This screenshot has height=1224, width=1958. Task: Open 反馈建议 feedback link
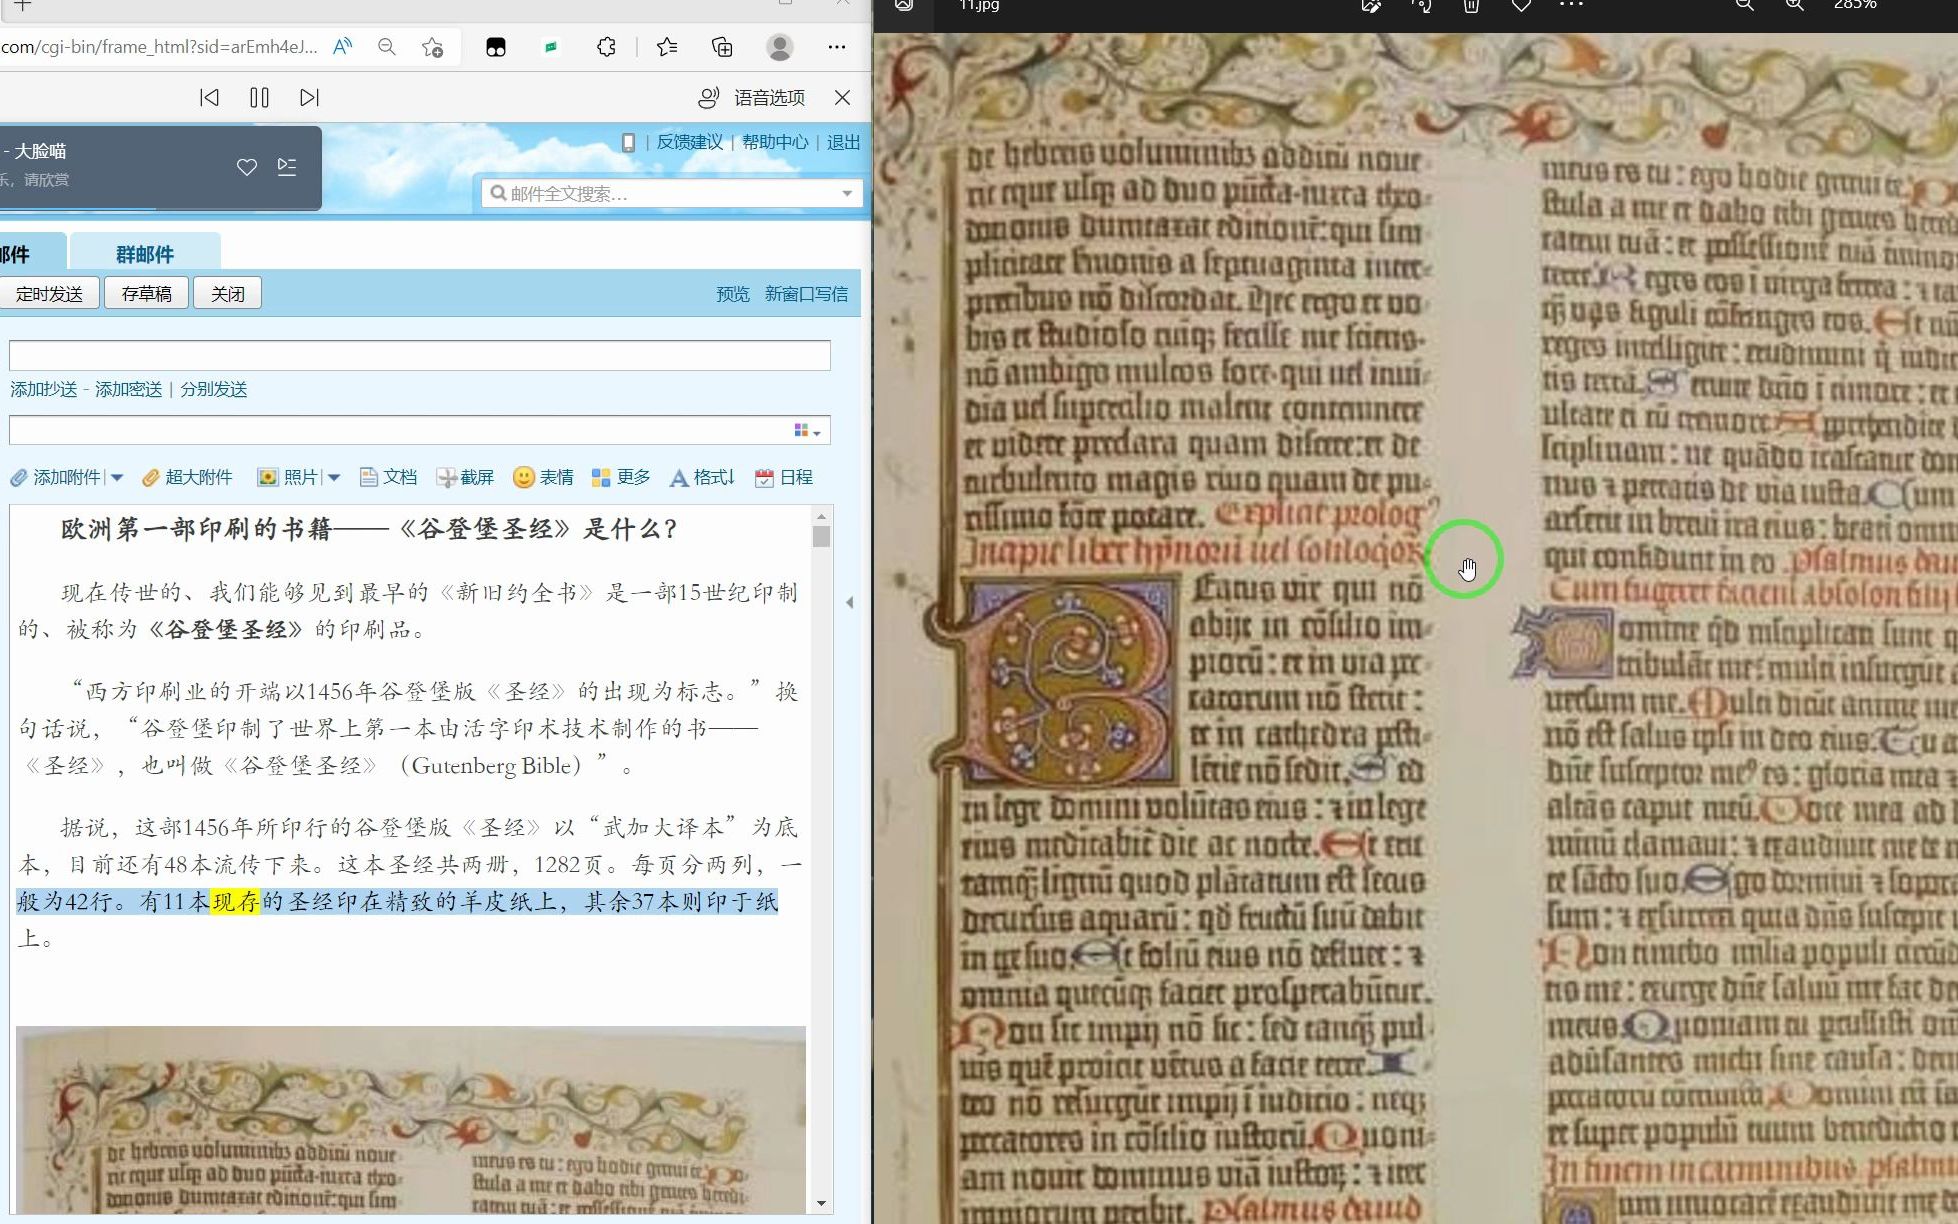pos(689,142)
